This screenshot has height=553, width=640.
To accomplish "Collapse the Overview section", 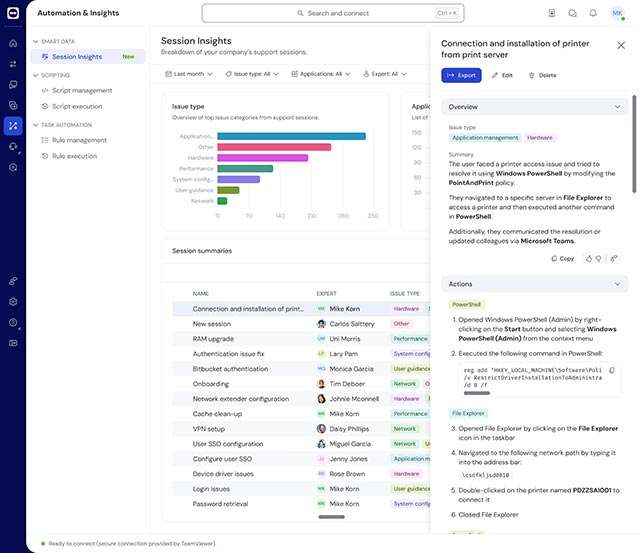I will click(617, 106).
